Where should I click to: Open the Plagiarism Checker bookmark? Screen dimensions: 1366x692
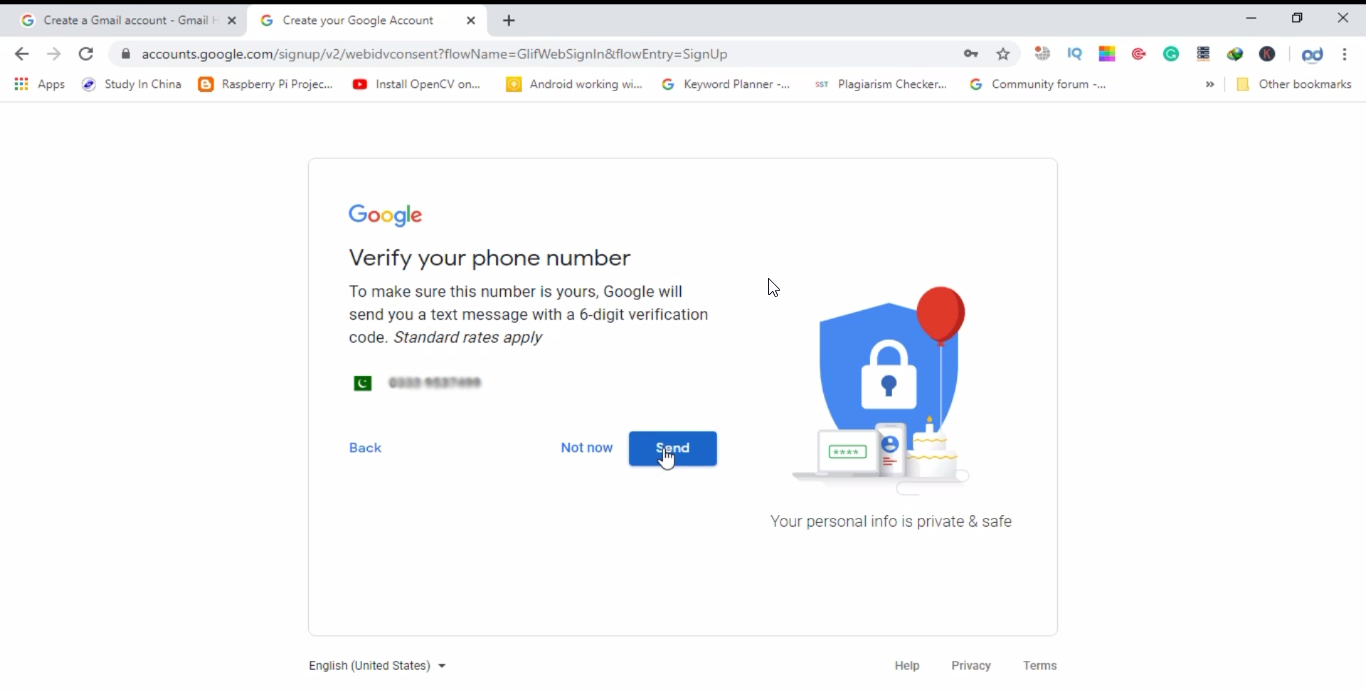click(x=881, y=85)
